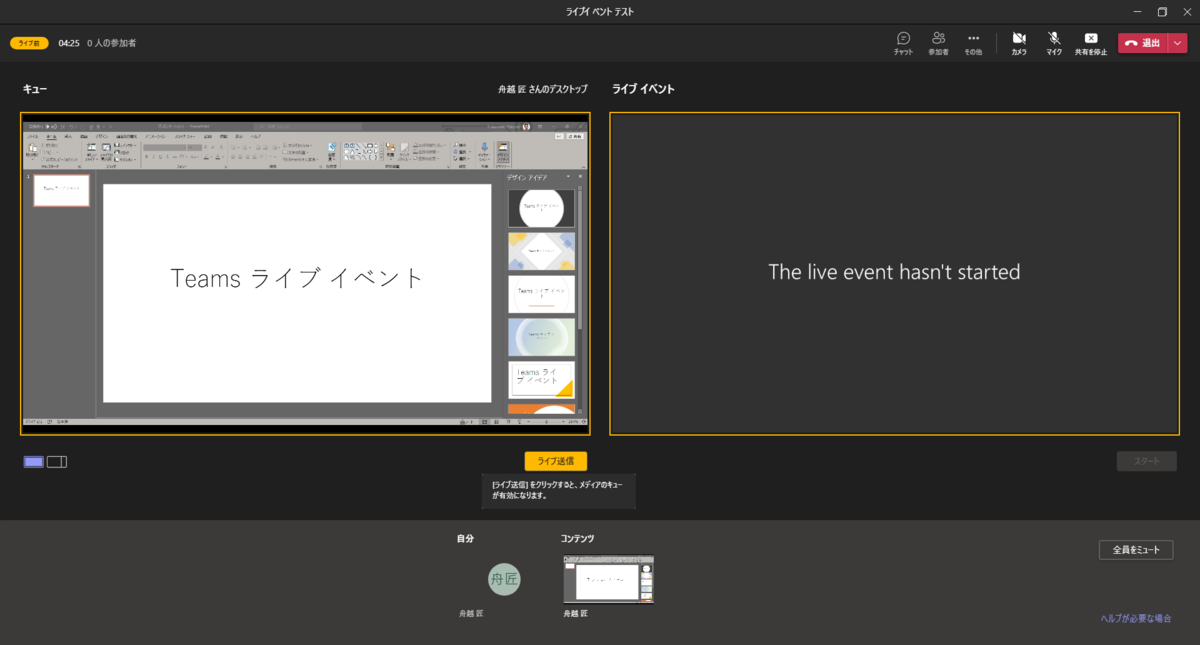1200x645 pixels.
Task: Close the ライブ イベント テスト window
Action: pos(1186,12)
